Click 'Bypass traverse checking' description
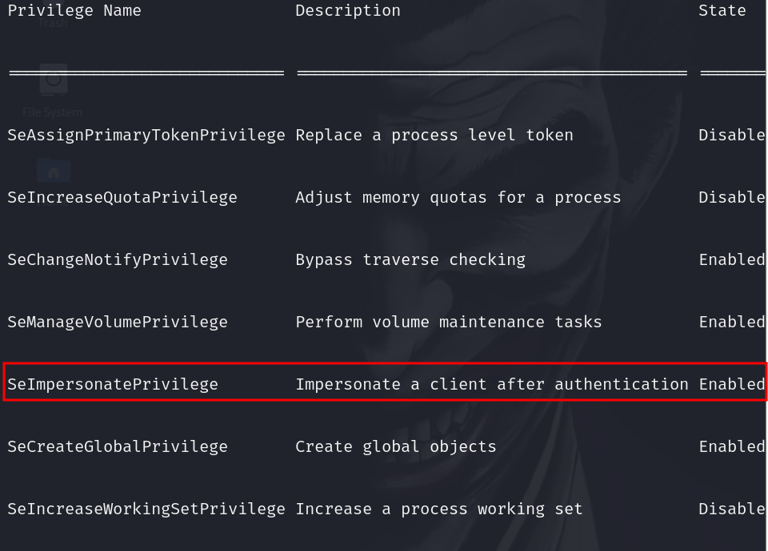Screen dimensions: 768x551 click(x=410, y=260)
